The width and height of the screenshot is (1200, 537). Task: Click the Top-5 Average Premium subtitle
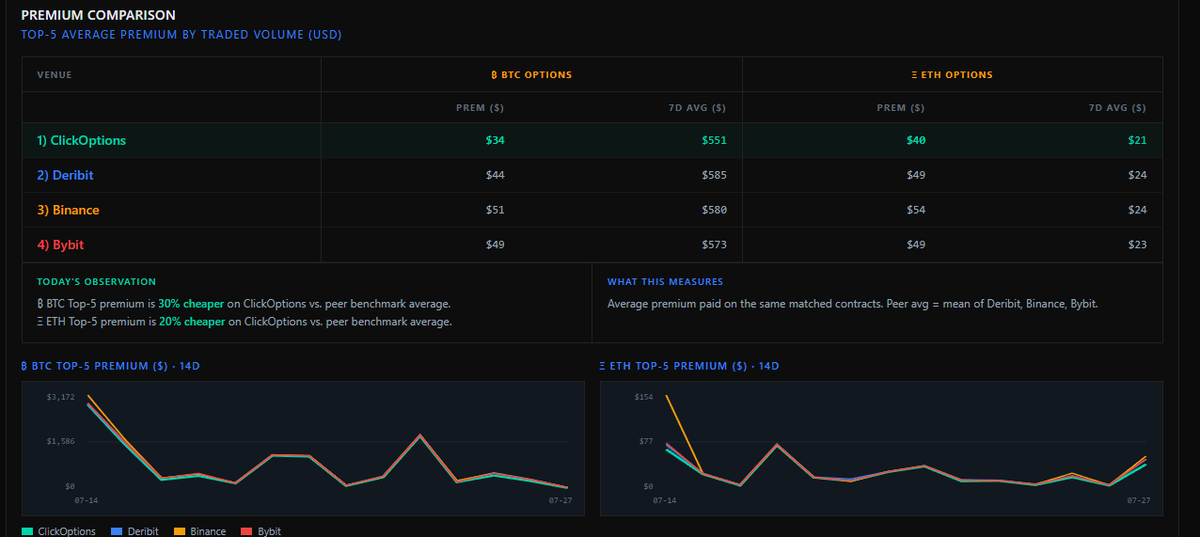click(181, 35)
